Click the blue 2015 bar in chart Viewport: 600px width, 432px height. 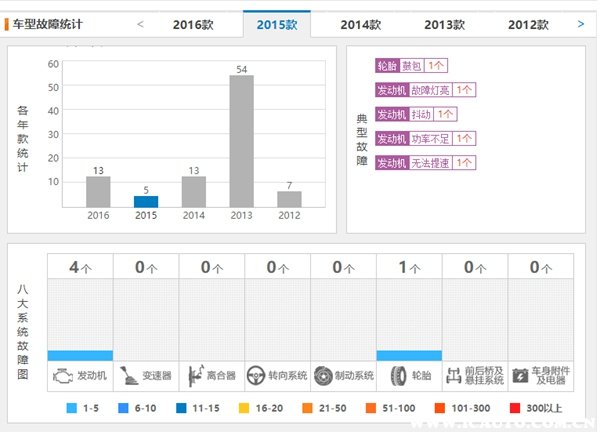[146, 201]
